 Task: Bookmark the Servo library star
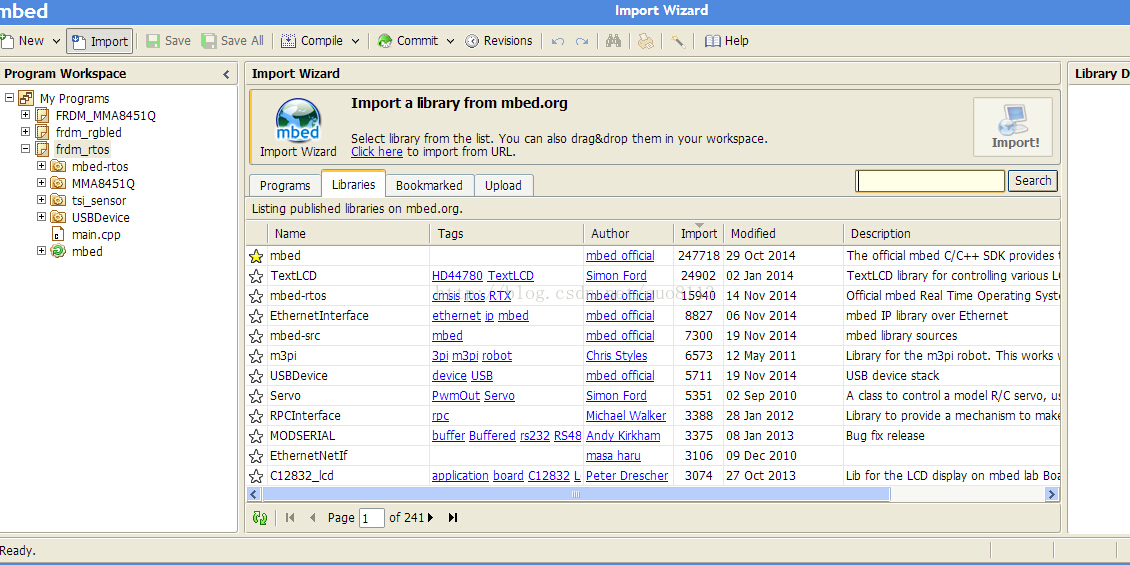pyautogui.click(x=256, y=396)
